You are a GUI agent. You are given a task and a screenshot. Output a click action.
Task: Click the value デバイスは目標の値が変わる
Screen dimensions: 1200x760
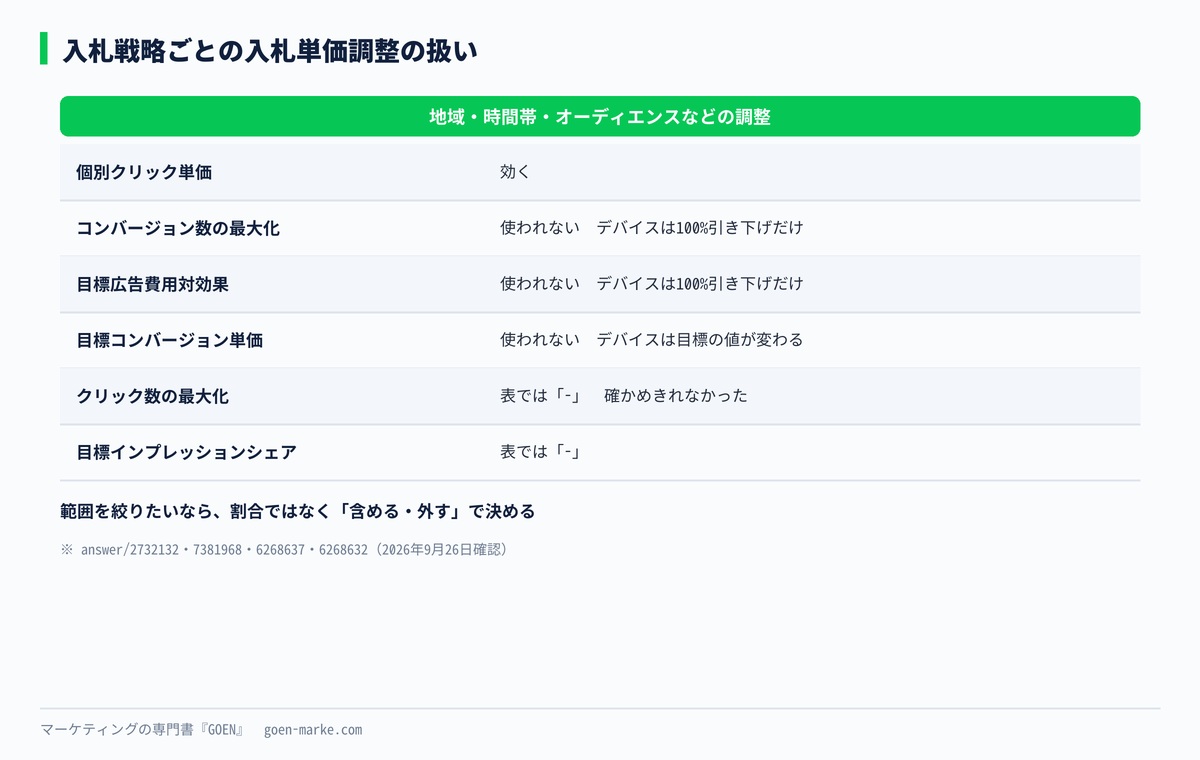pyautogui.click(x=700, y=340)
